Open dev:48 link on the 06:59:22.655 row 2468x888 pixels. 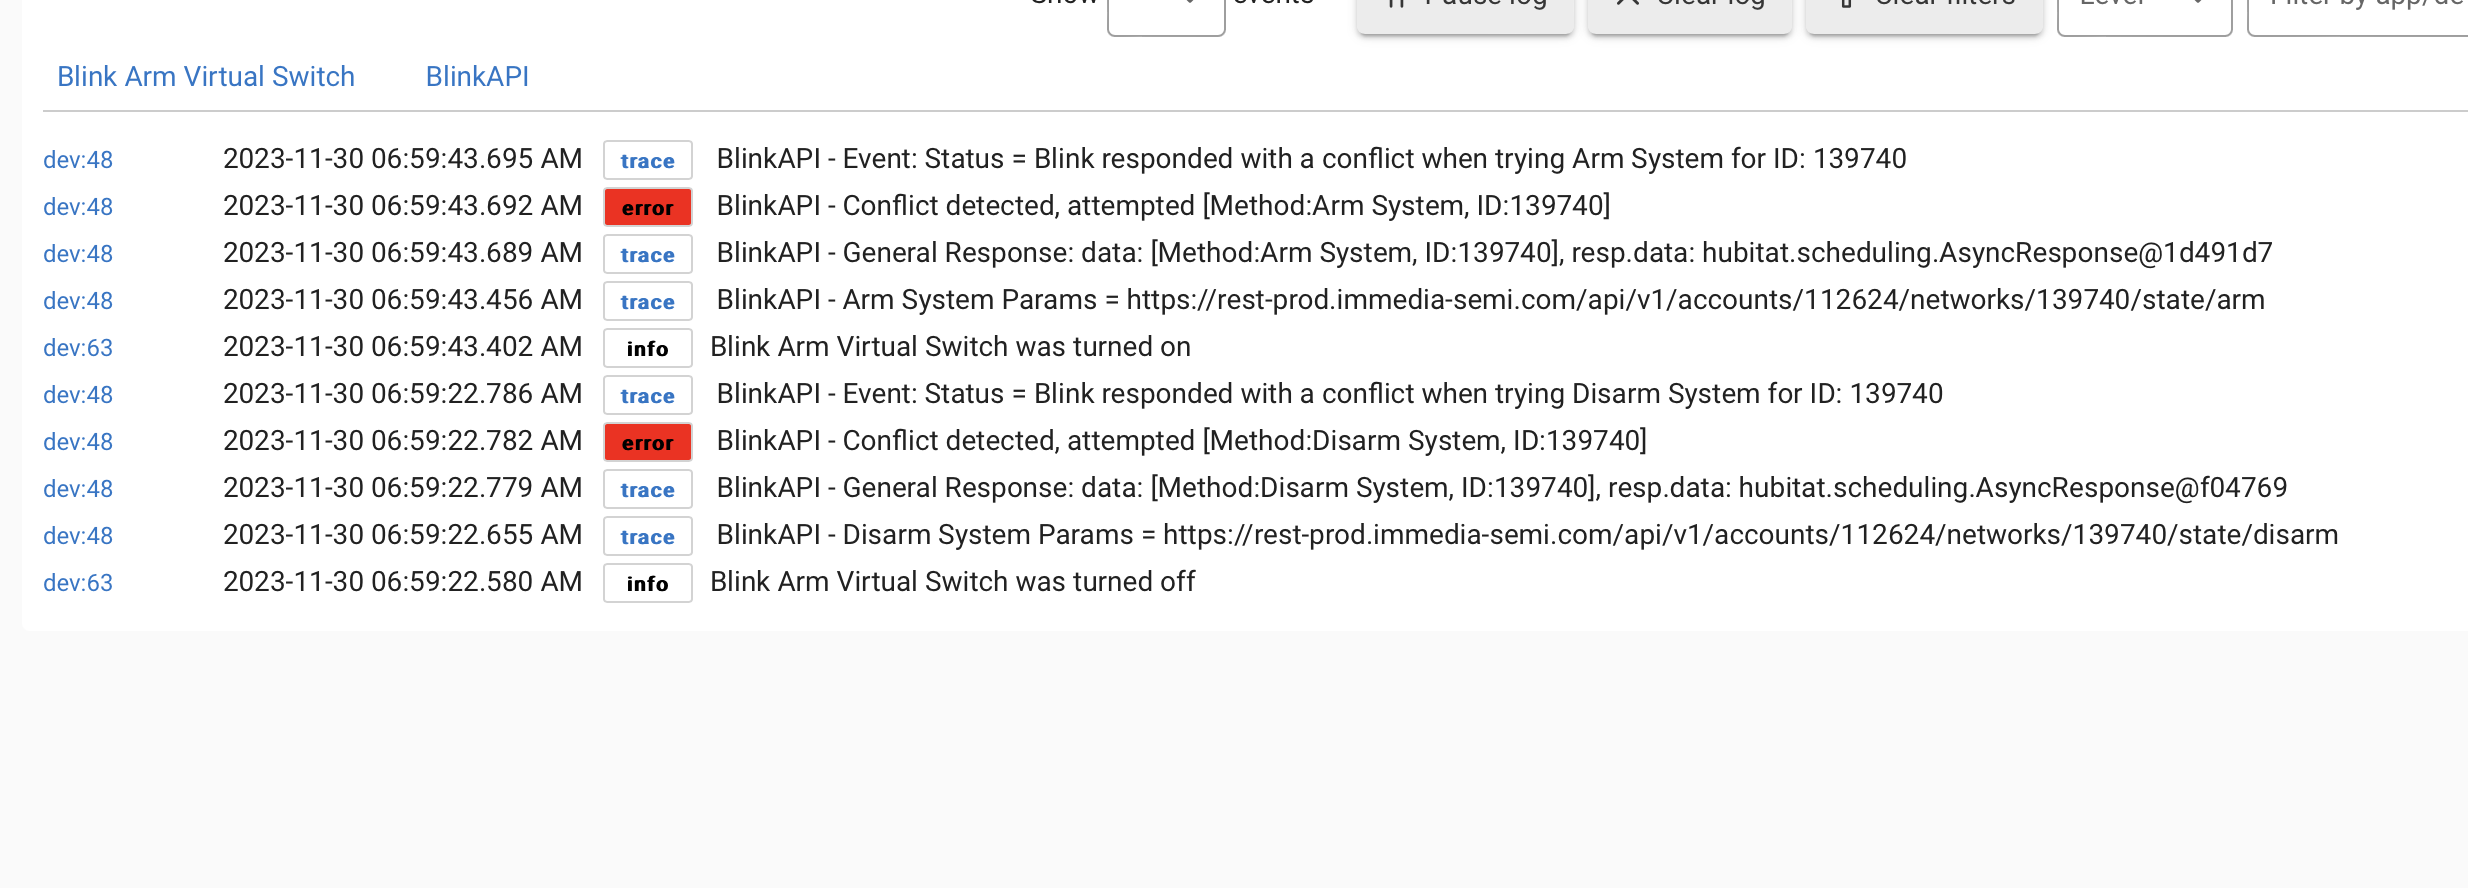pos(78,536)
